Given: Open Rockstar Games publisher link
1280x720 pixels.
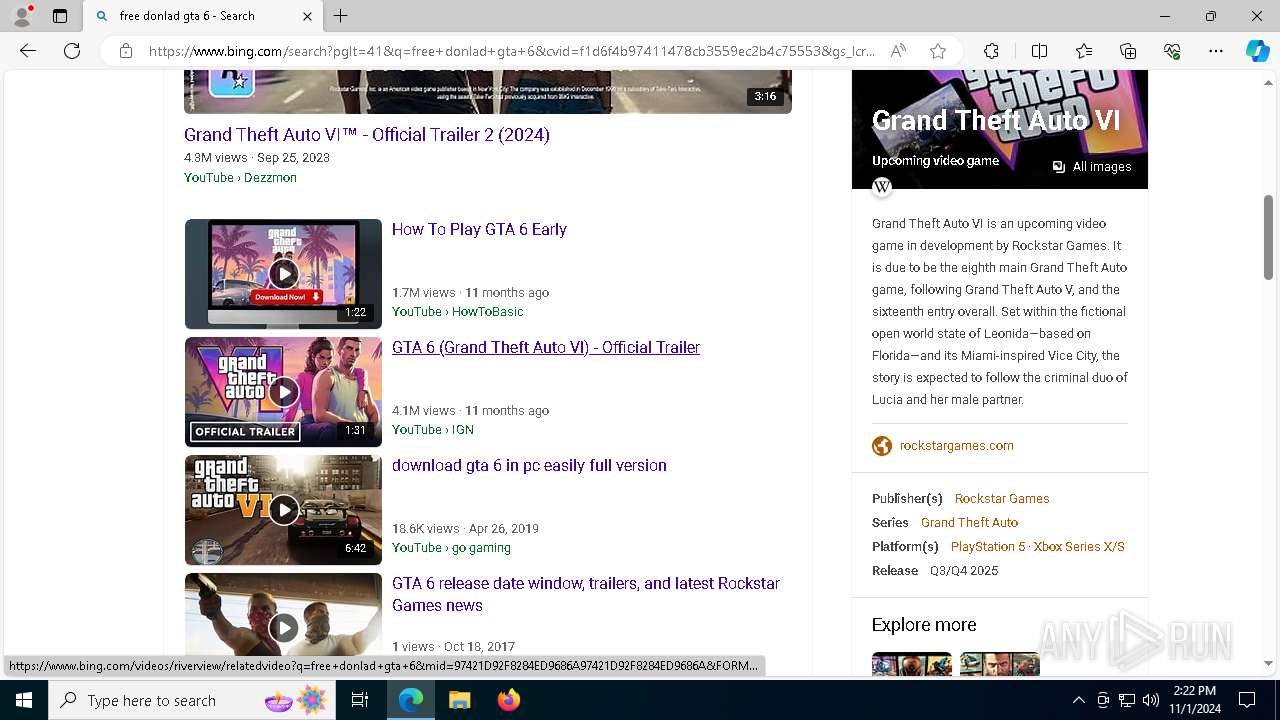Looking at the screenshot, I should click(x=1002, y=498).
